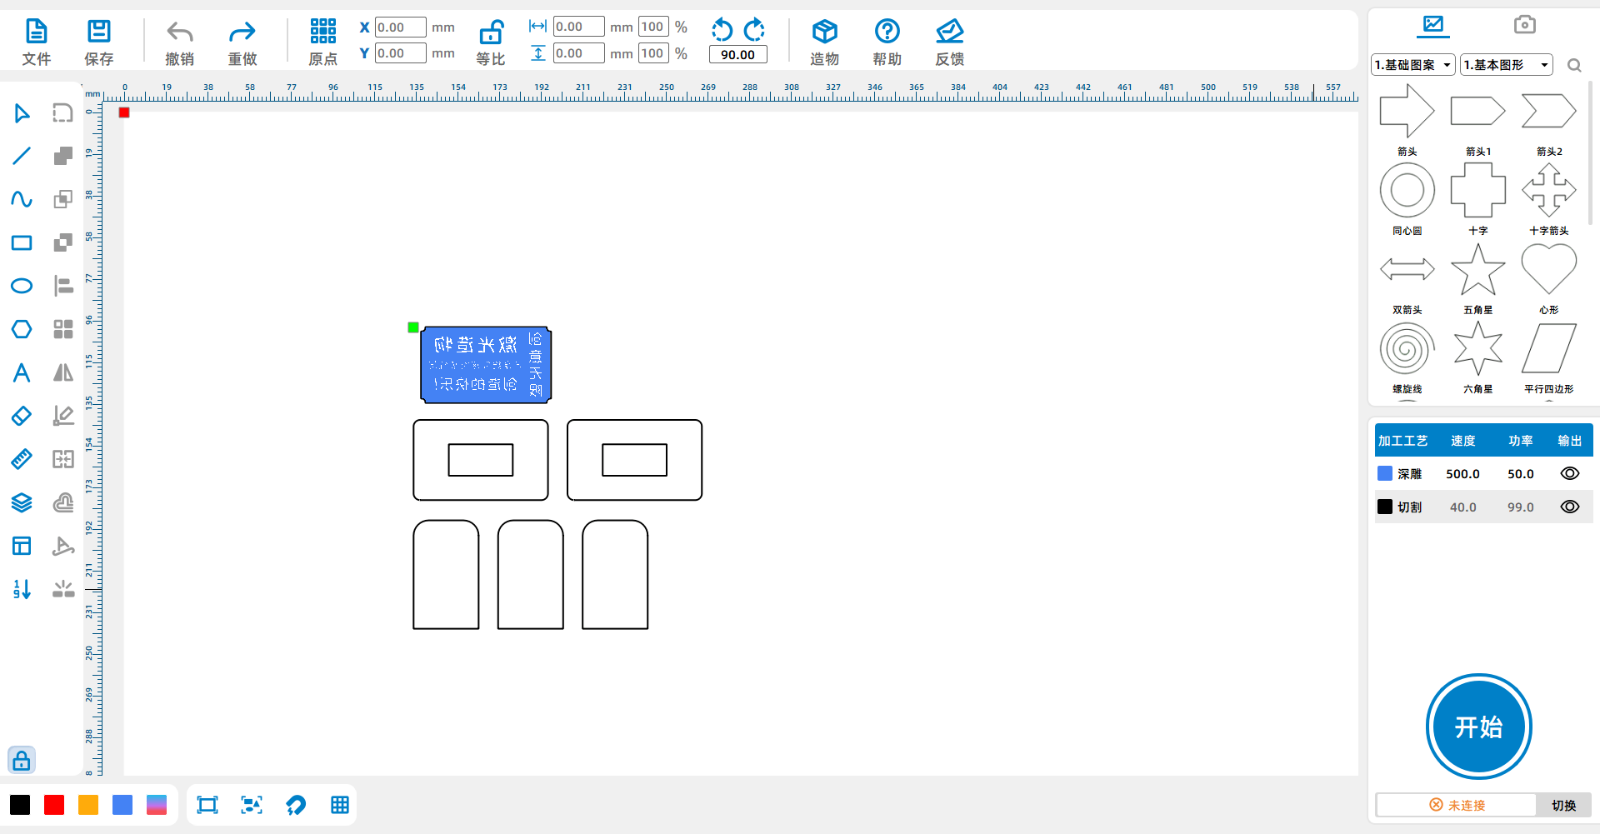Open the 文件 file menu
The height and width of the screenshot is (834, 1600).
36,43
